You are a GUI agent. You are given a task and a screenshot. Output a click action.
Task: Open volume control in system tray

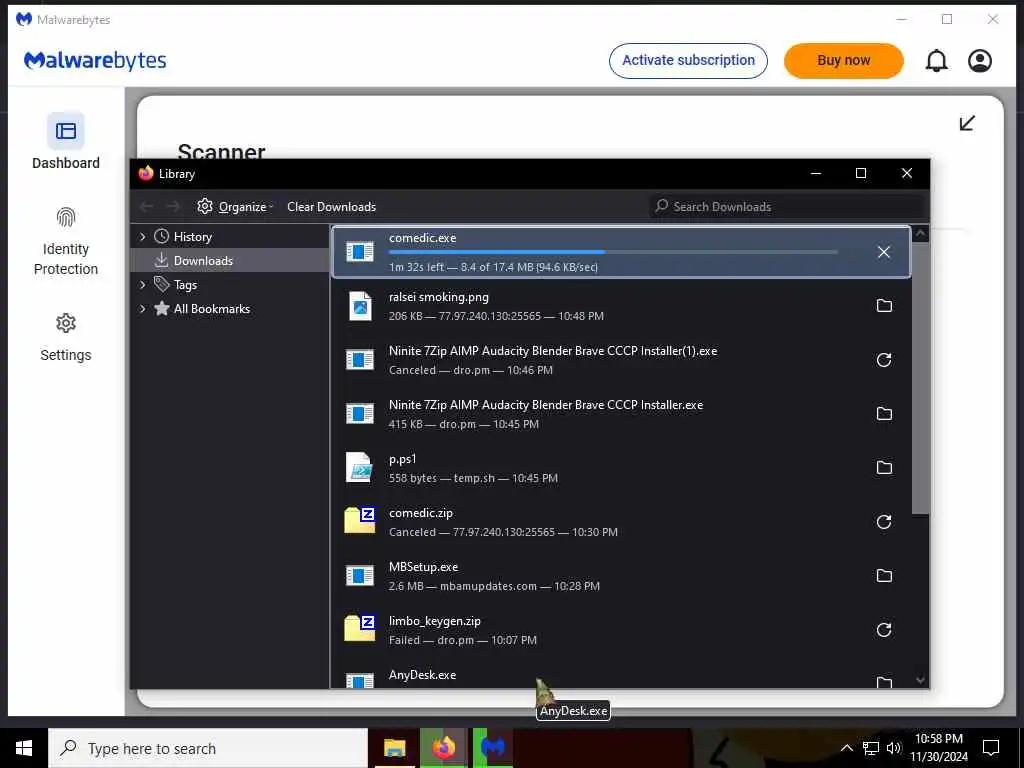(x=894, y=748)
